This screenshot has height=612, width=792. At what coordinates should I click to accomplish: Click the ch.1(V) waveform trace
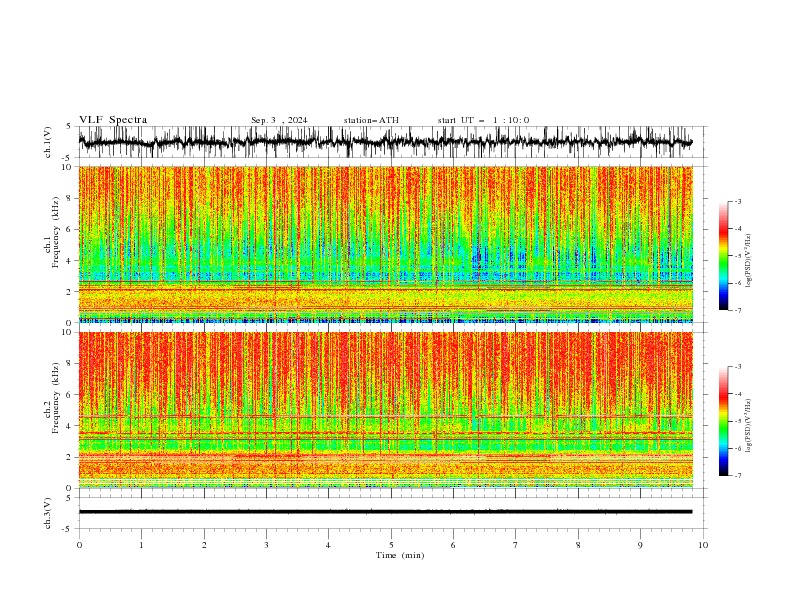point(385,142)
